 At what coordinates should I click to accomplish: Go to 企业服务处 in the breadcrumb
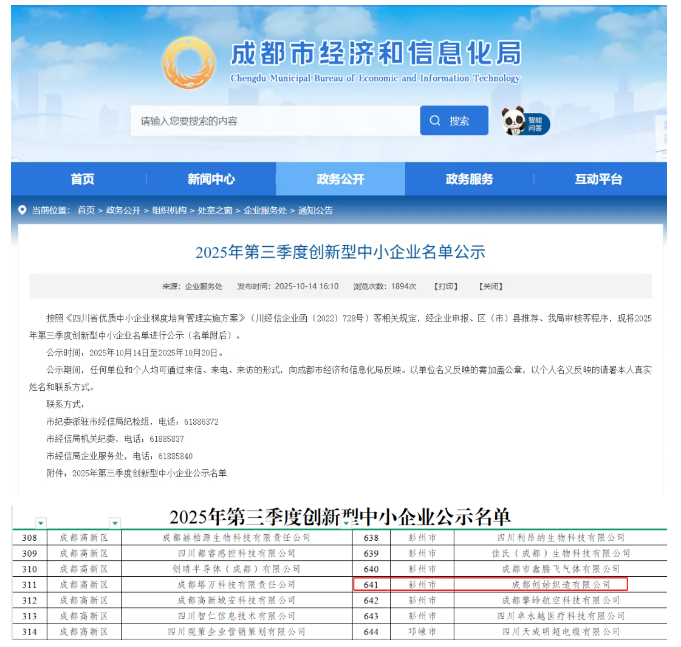tap(265, 210)
